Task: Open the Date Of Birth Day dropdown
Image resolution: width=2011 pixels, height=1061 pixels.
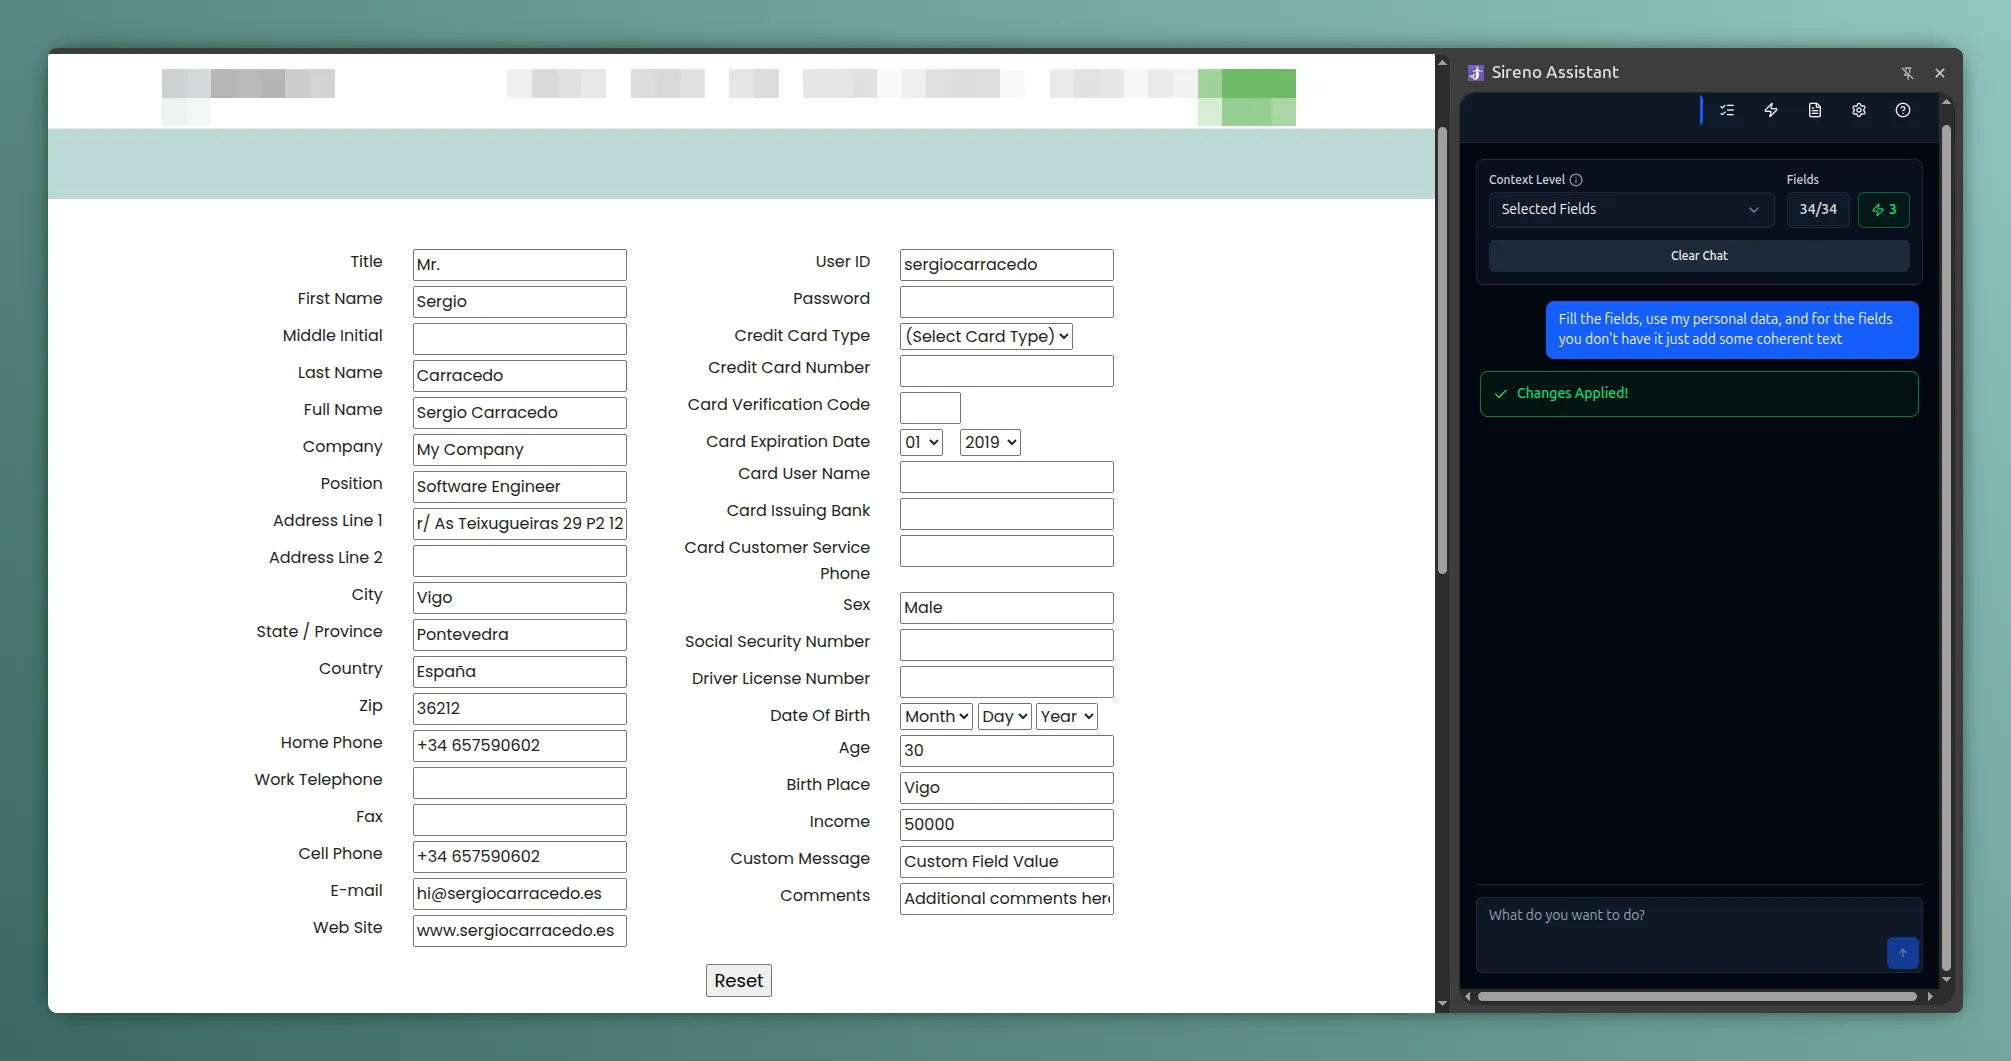Action: tap(1004, 717)
